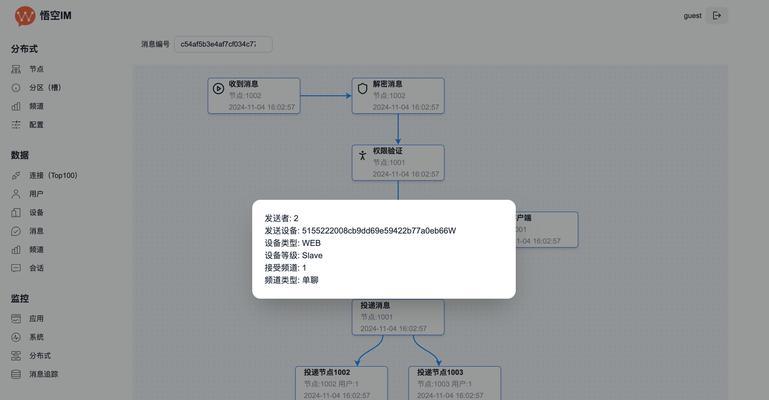Screen dimensions: 769x400
Task: Select the 投递节点1003 flow node
Action: click(455, 383)
